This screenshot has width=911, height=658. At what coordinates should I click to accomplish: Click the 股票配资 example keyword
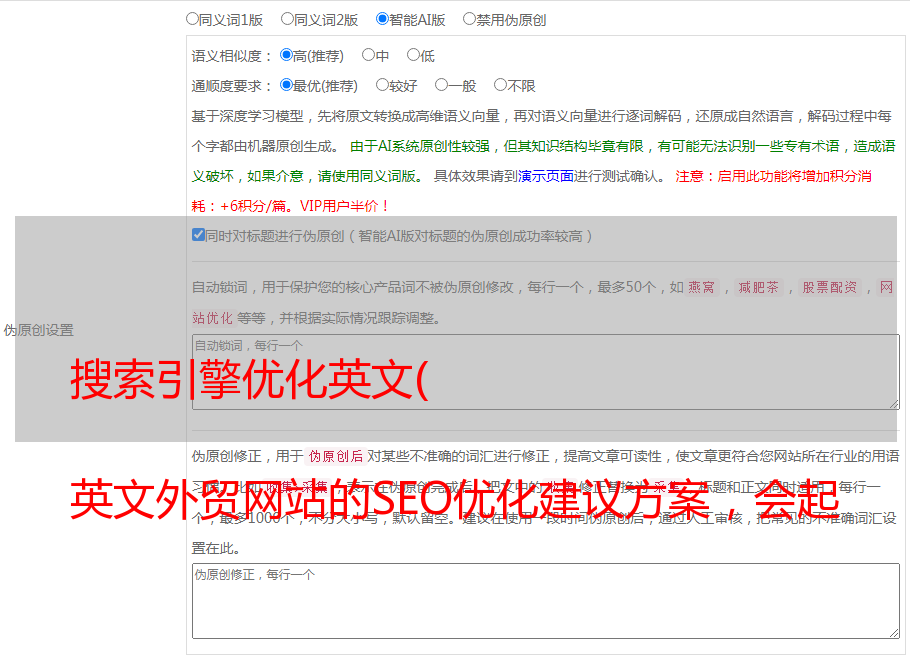tap(830, 287)
